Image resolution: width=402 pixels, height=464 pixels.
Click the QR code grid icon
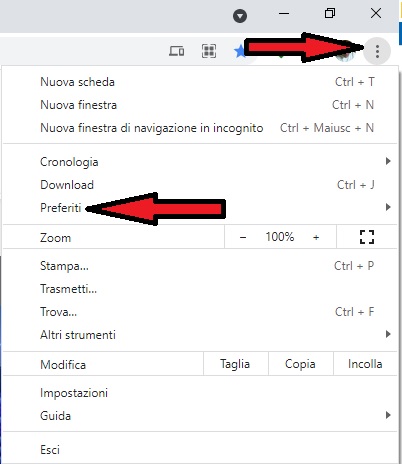coord(209,51)
